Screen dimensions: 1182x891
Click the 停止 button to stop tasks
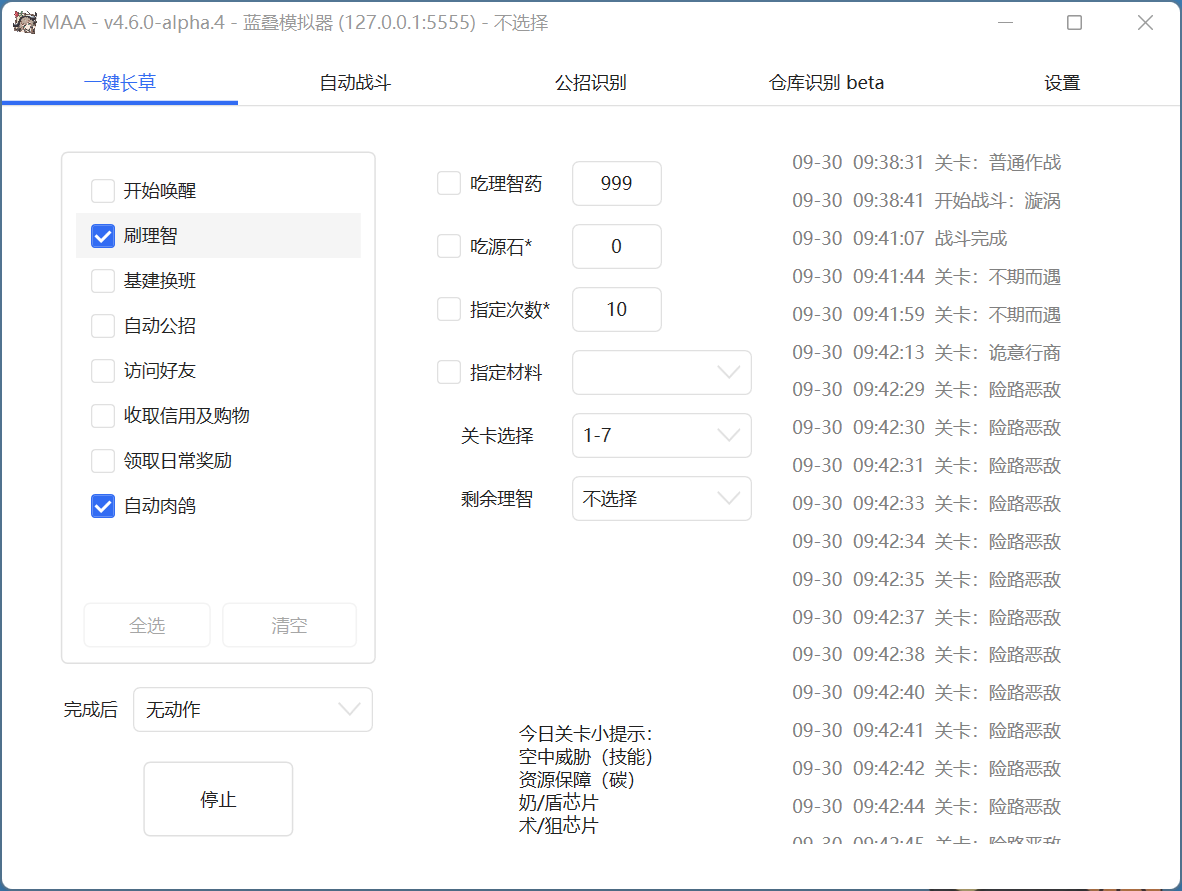pyautogui.click(x=218, y=798)
